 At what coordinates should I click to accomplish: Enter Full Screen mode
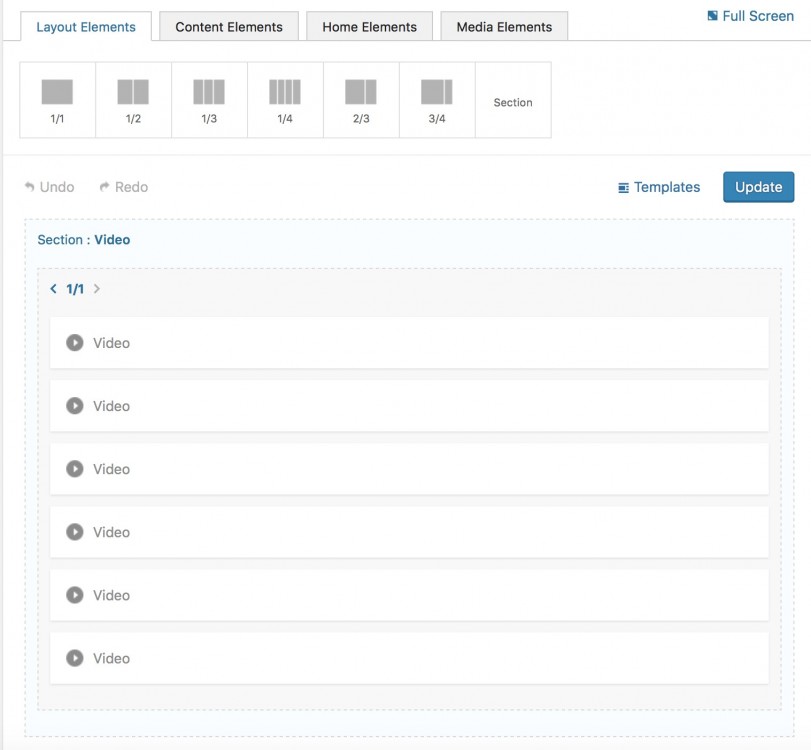750,16
